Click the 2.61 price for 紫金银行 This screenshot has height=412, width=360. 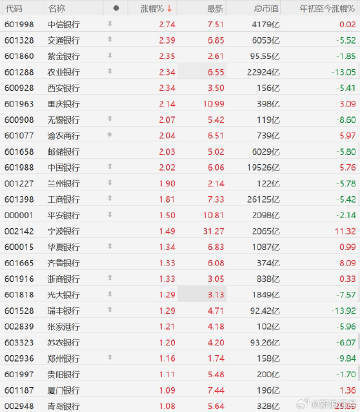(x=216, y=56)
